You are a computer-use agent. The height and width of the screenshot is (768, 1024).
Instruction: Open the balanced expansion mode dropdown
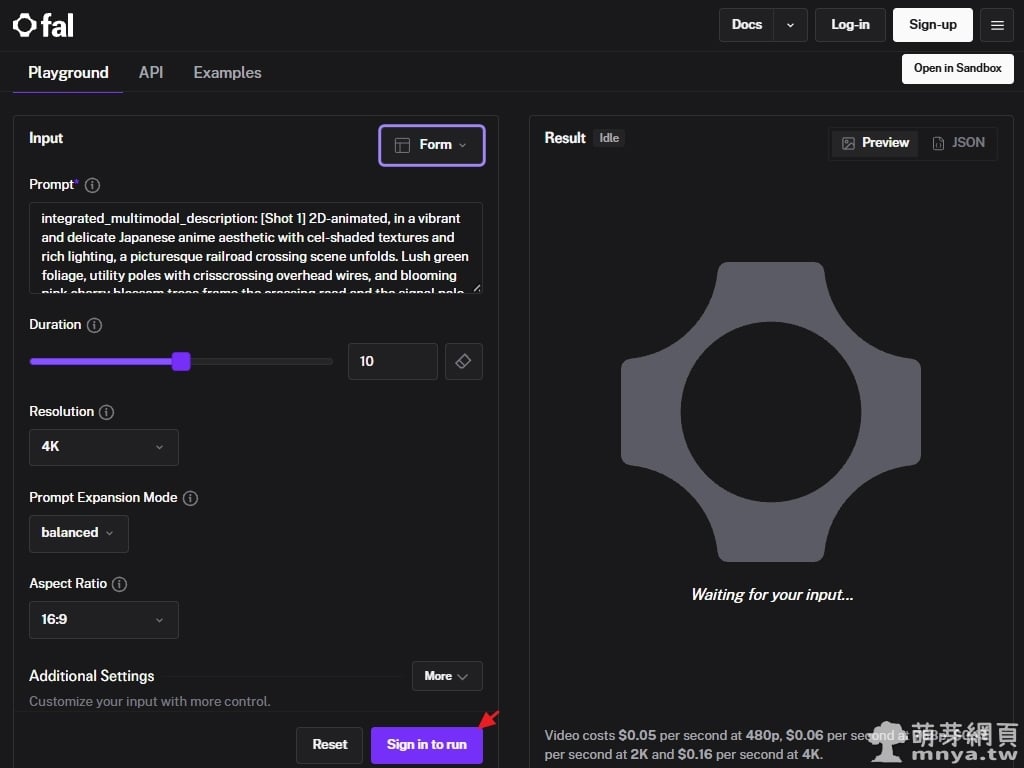tap(79, 534)
